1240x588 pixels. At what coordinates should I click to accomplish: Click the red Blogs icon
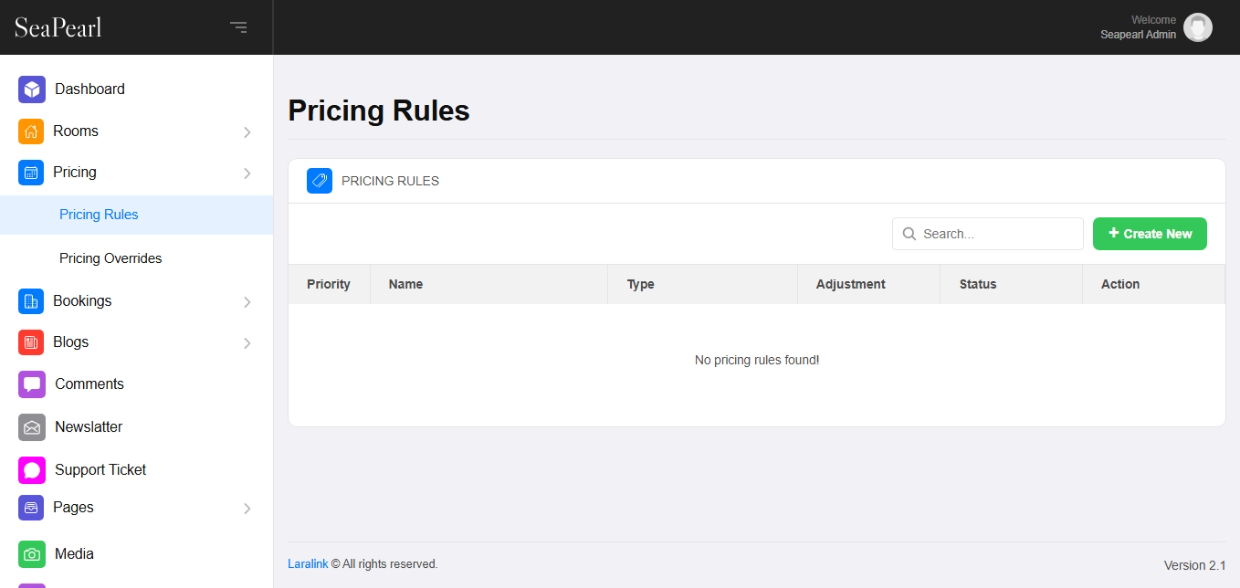coord(31,342)
